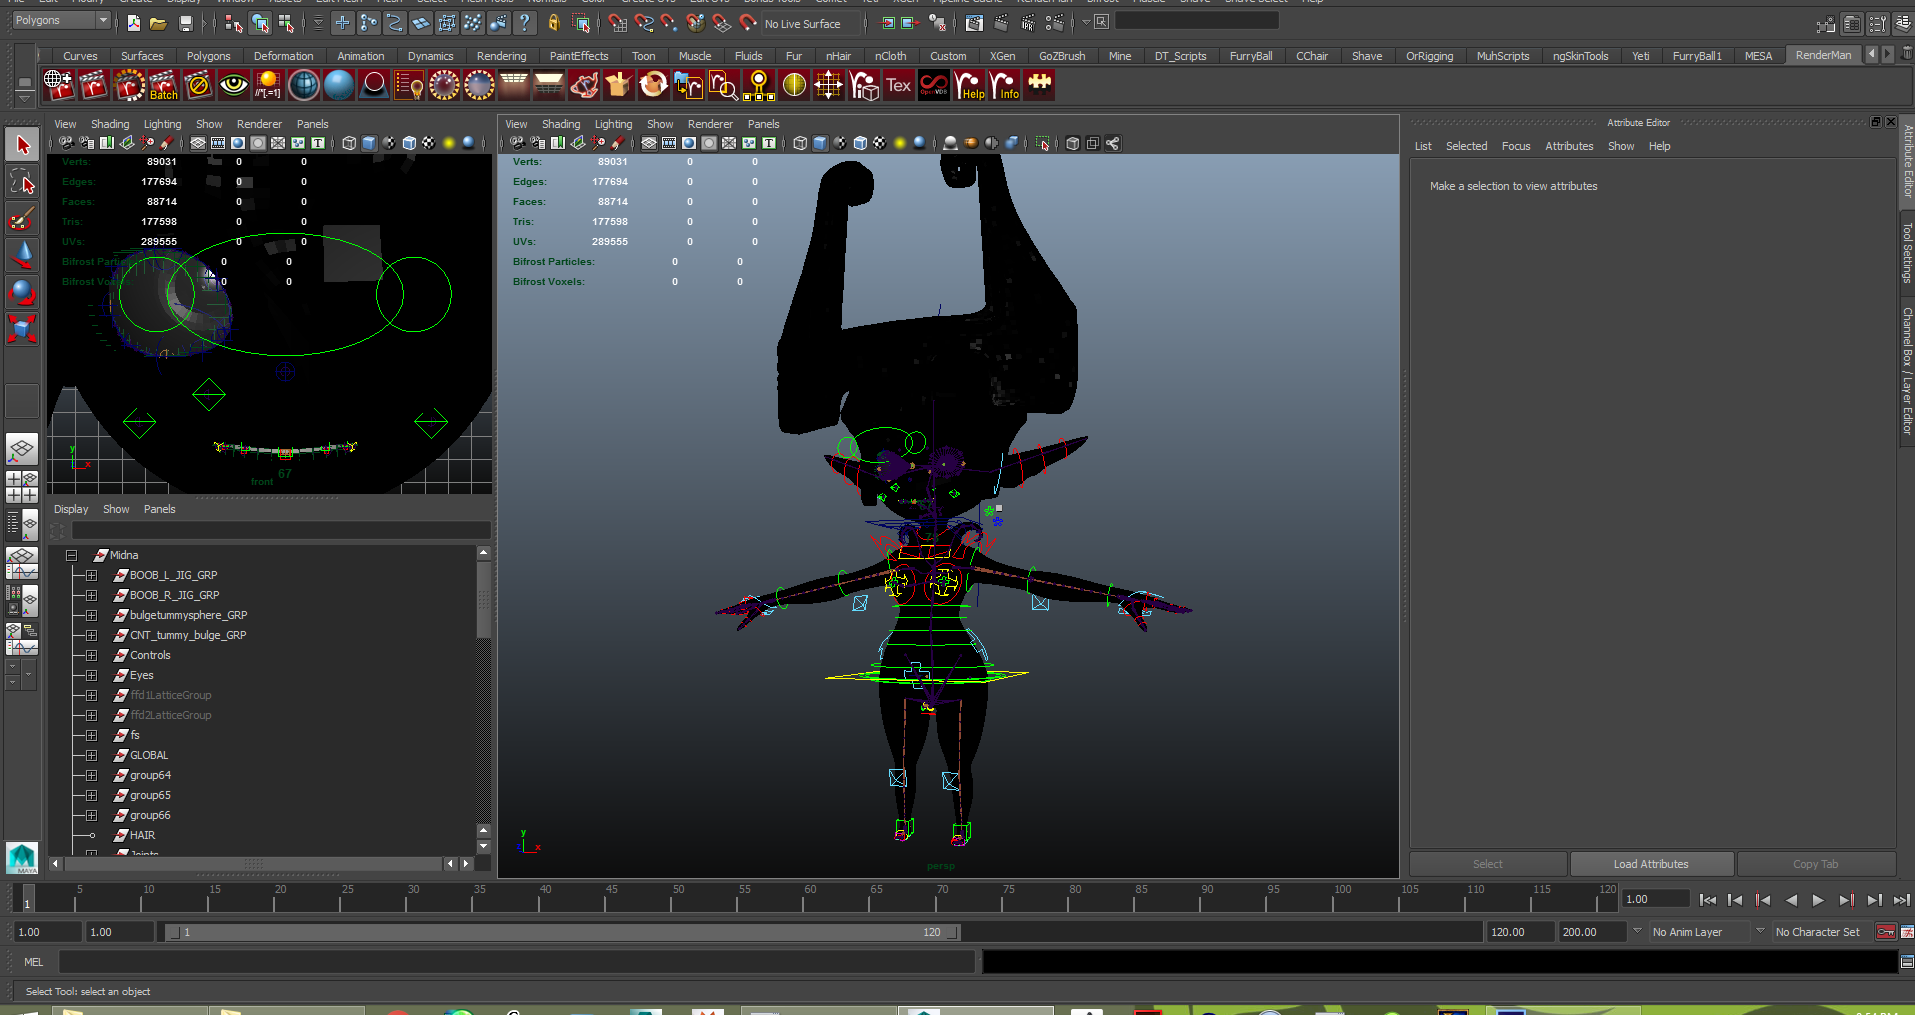1915x1015 pixels.
Task: Pick the Rotate tool in toolbox
Action: point(22,292)
